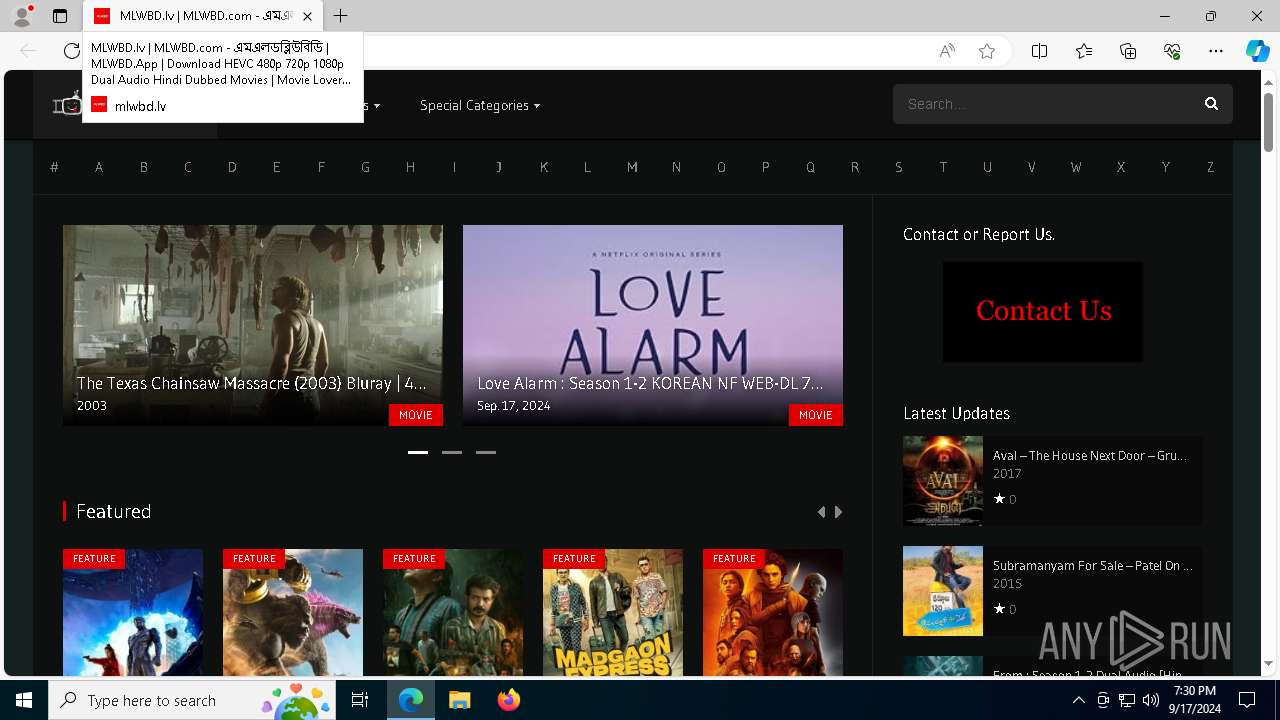Filter titles by letter W
This screenshot has width=1280, height=720.
pos(1076,167)
